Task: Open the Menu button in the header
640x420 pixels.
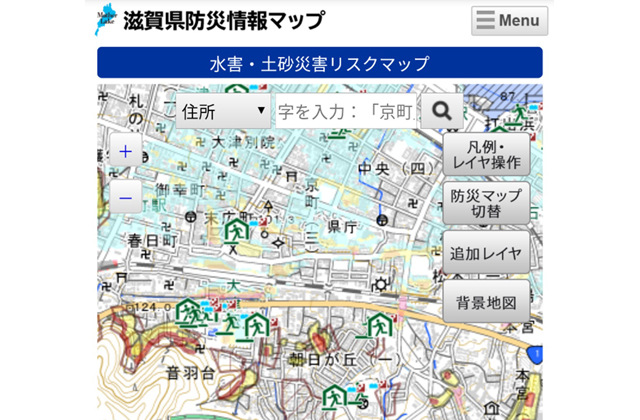Action: coord(509,21)
